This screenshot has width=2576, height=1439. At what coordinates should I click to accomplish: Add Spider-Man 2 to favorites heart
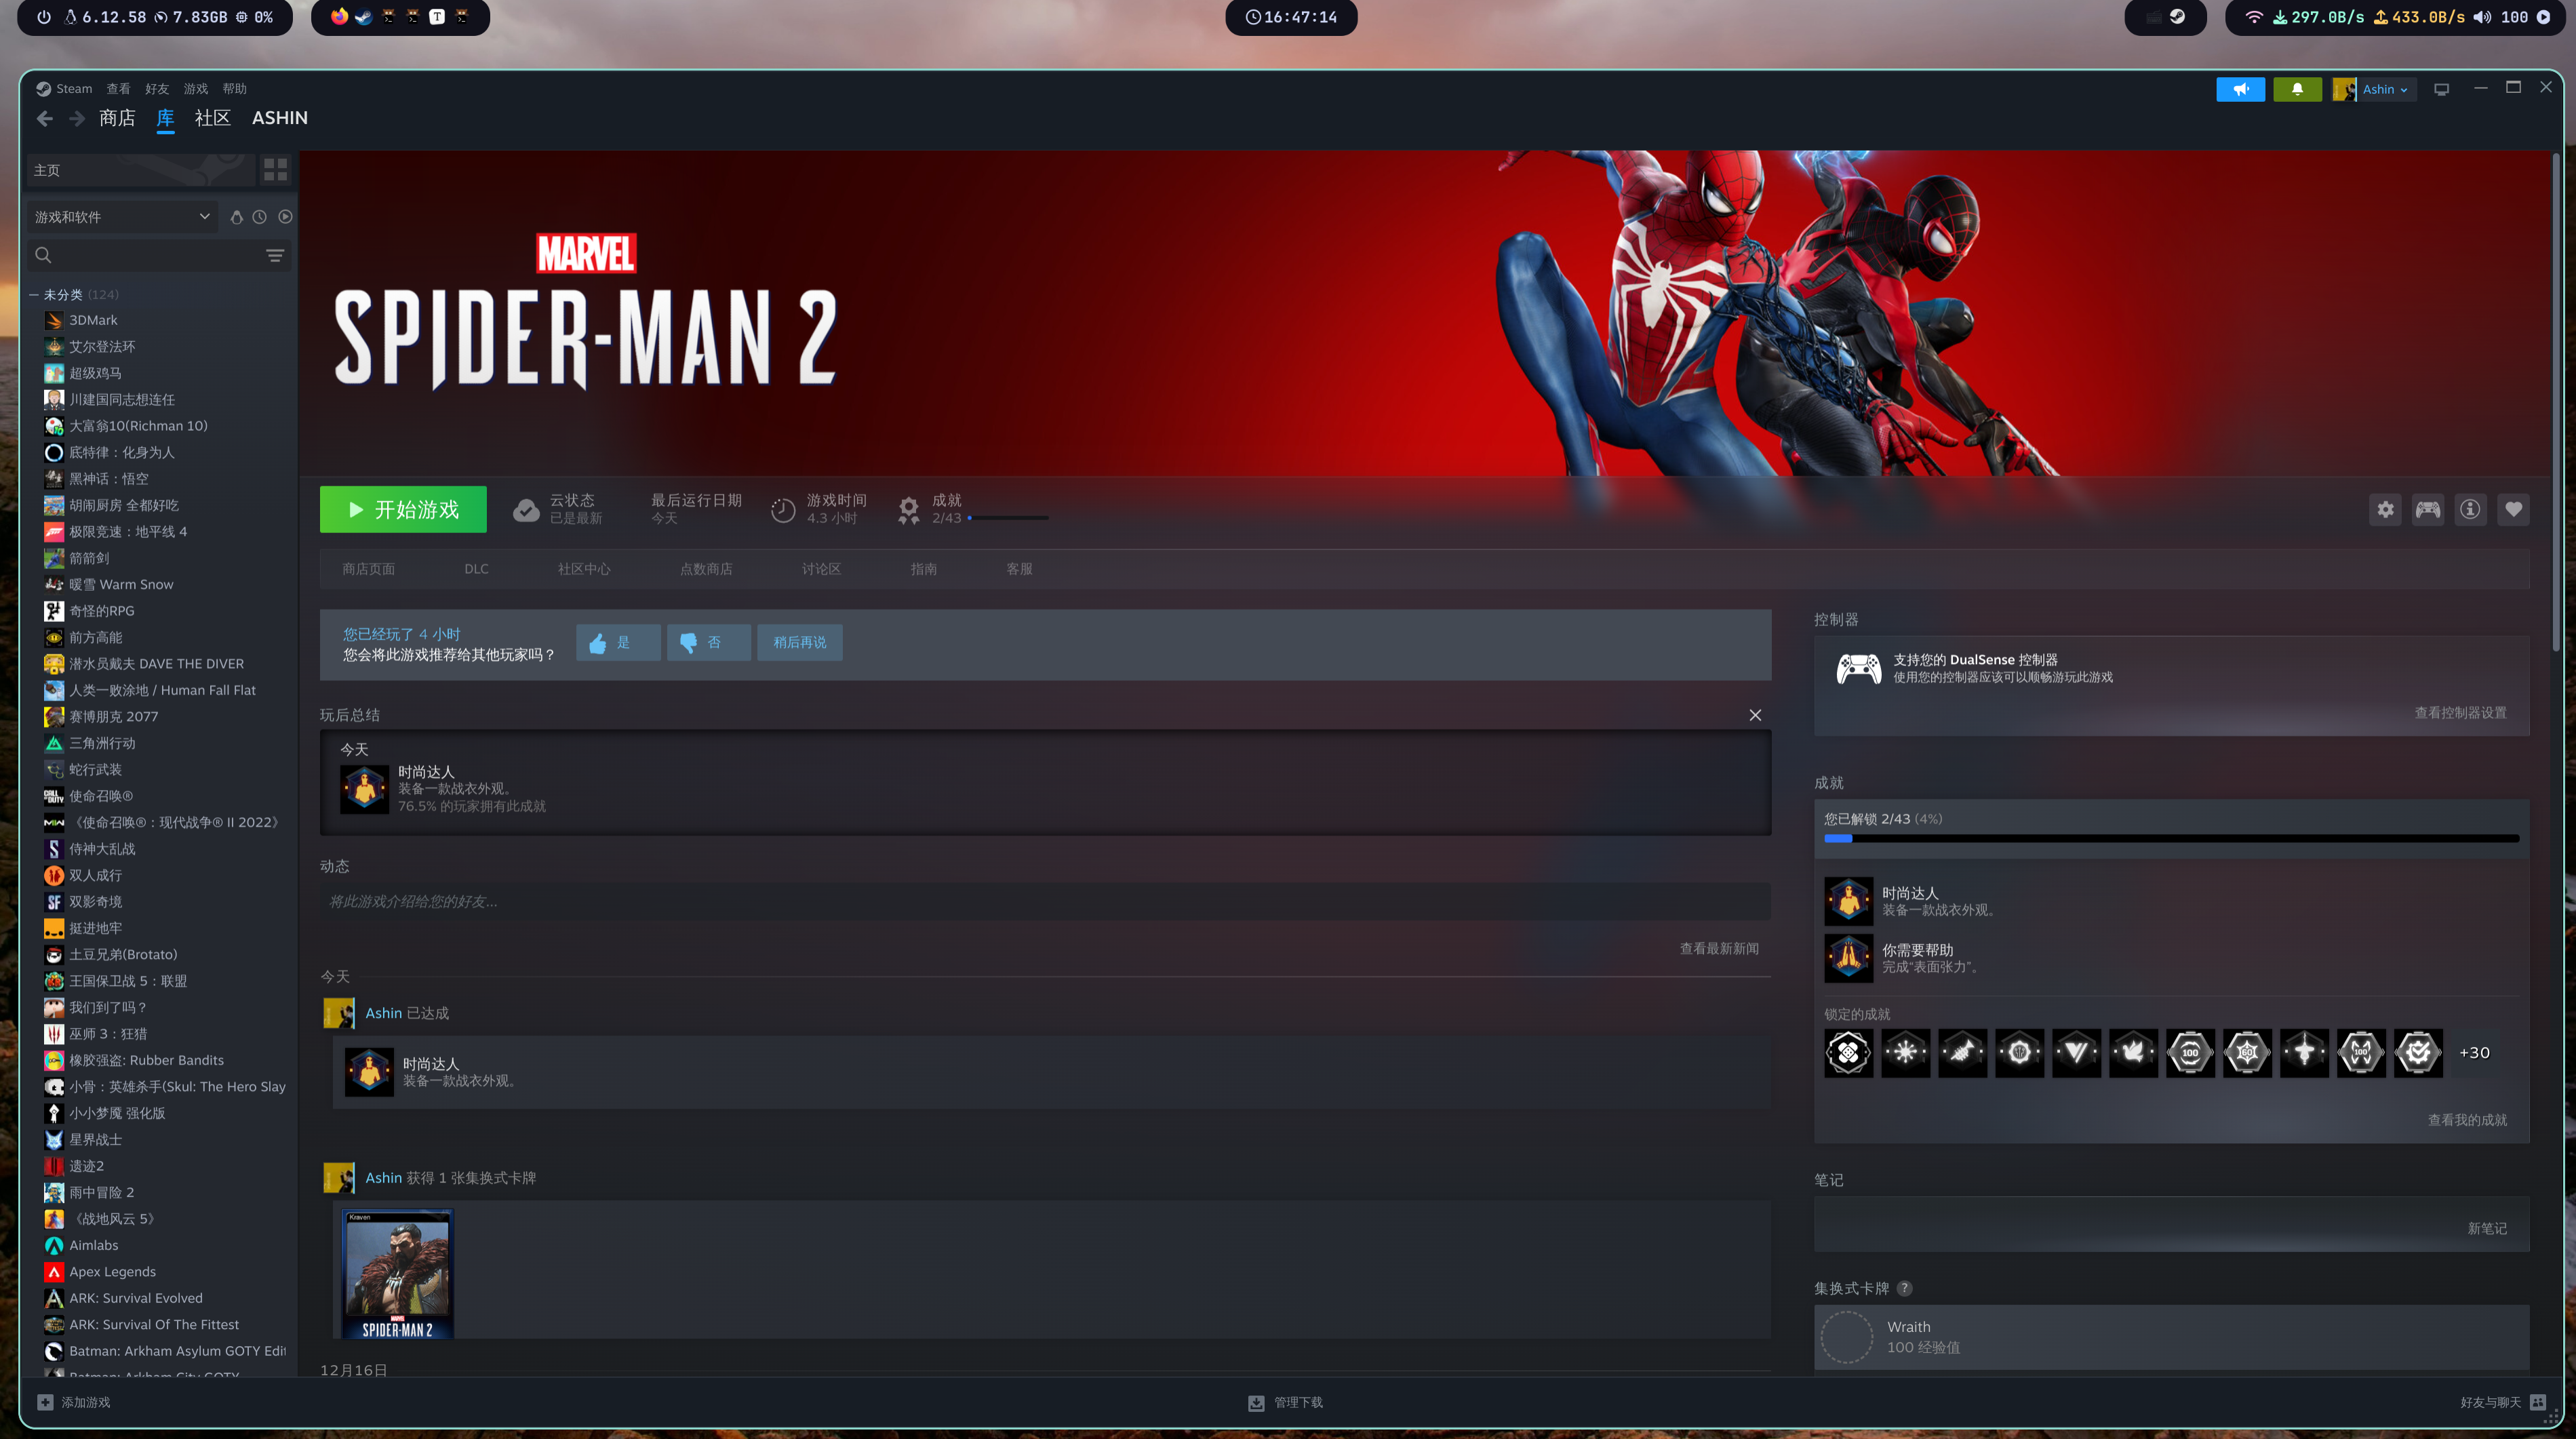click(2513, 510)
